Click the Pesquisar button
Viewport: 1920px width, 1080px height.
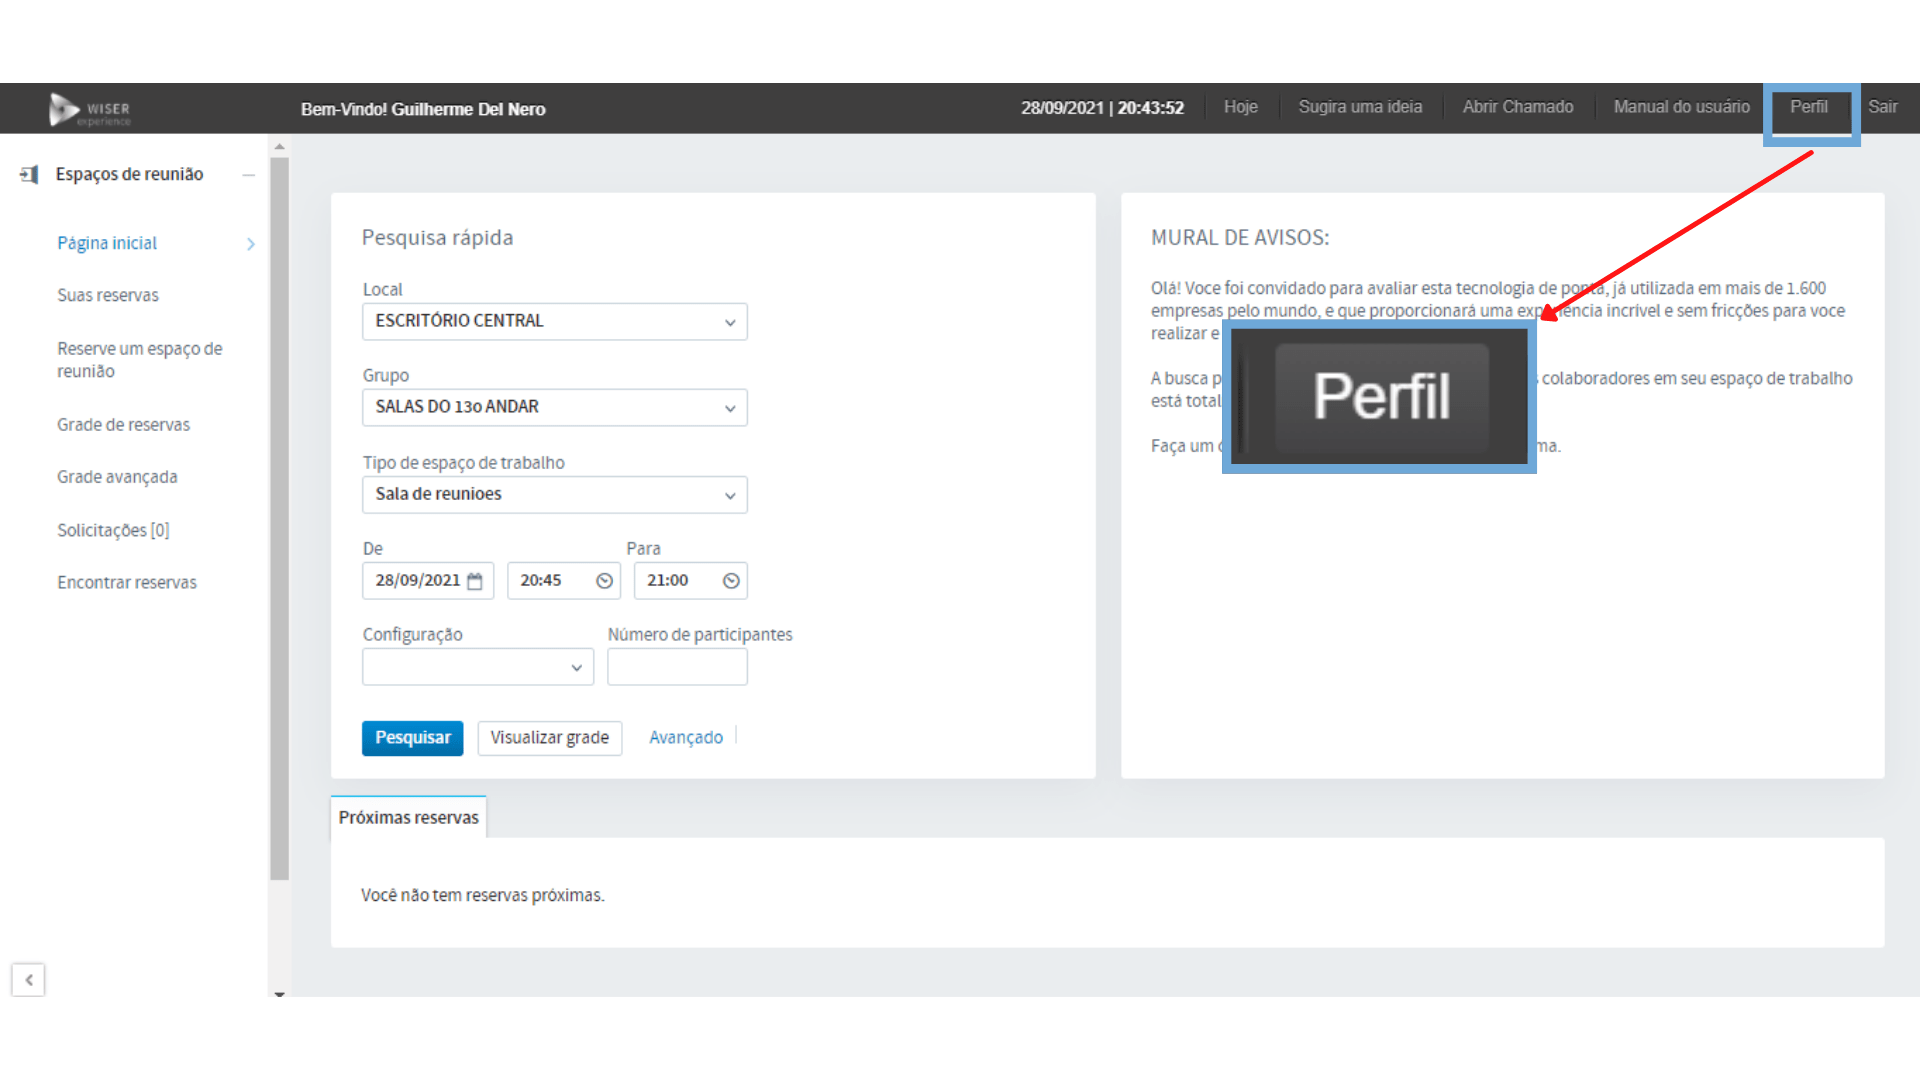[412, 738]
